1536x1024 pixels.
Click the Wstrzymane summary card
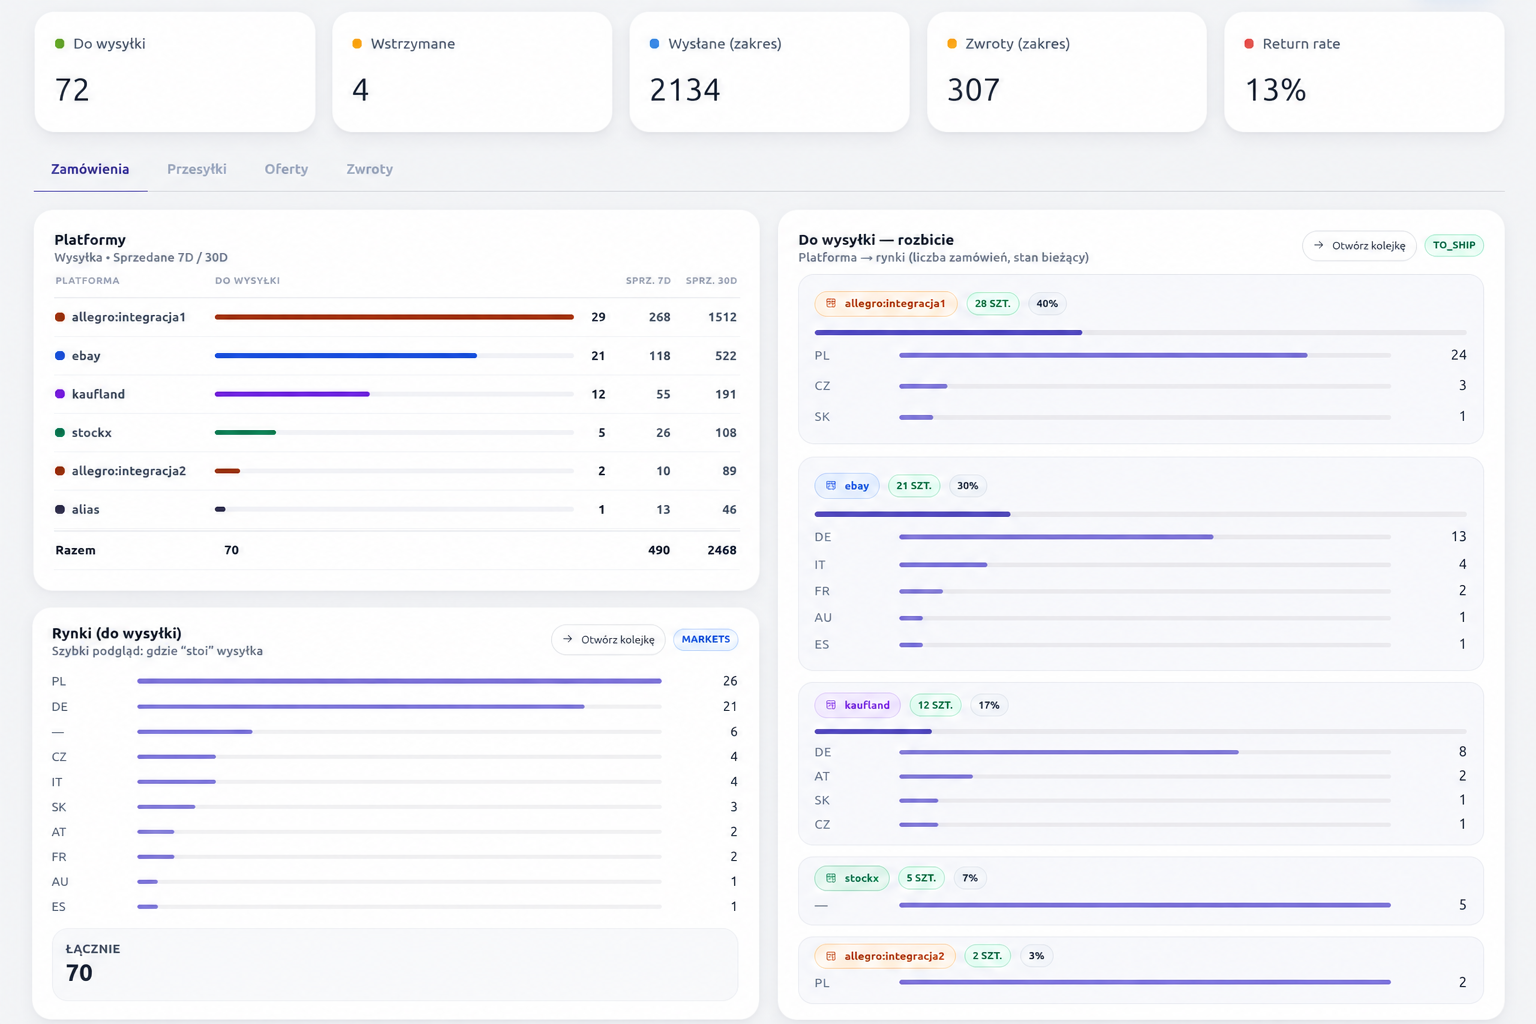pyautogui.click(x=472, y=72)
